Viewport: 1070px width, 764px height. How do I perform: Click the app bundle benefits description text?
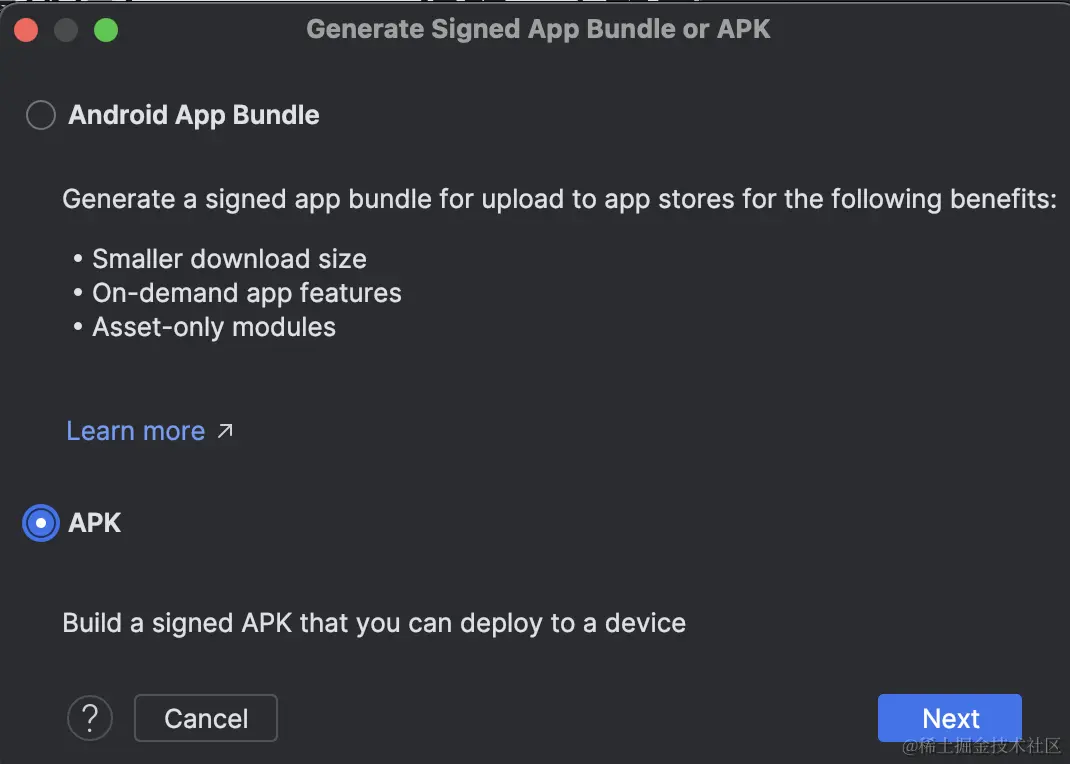click(560, 199)
